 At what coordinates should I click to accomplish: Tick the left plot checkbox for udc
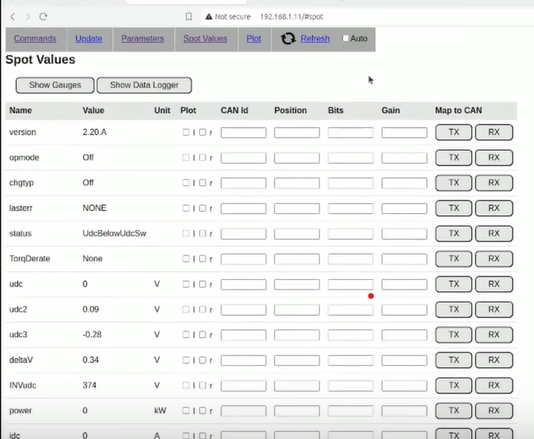pos(186,284)
